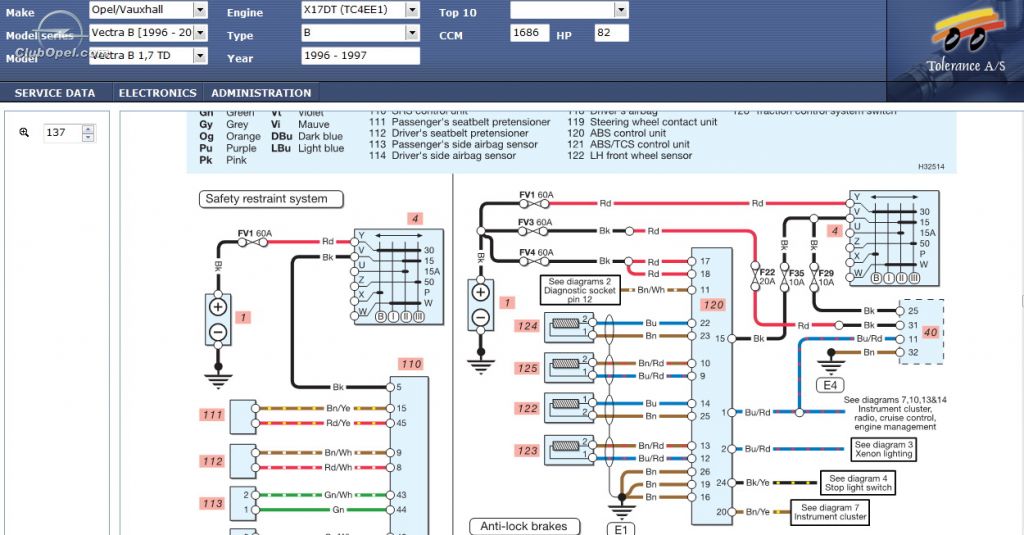The height and width of the screenshot is (535, 1024).
Task: Open the ADMINISTRATION menu
Action: pyautogui.click(x=261, y=93)
